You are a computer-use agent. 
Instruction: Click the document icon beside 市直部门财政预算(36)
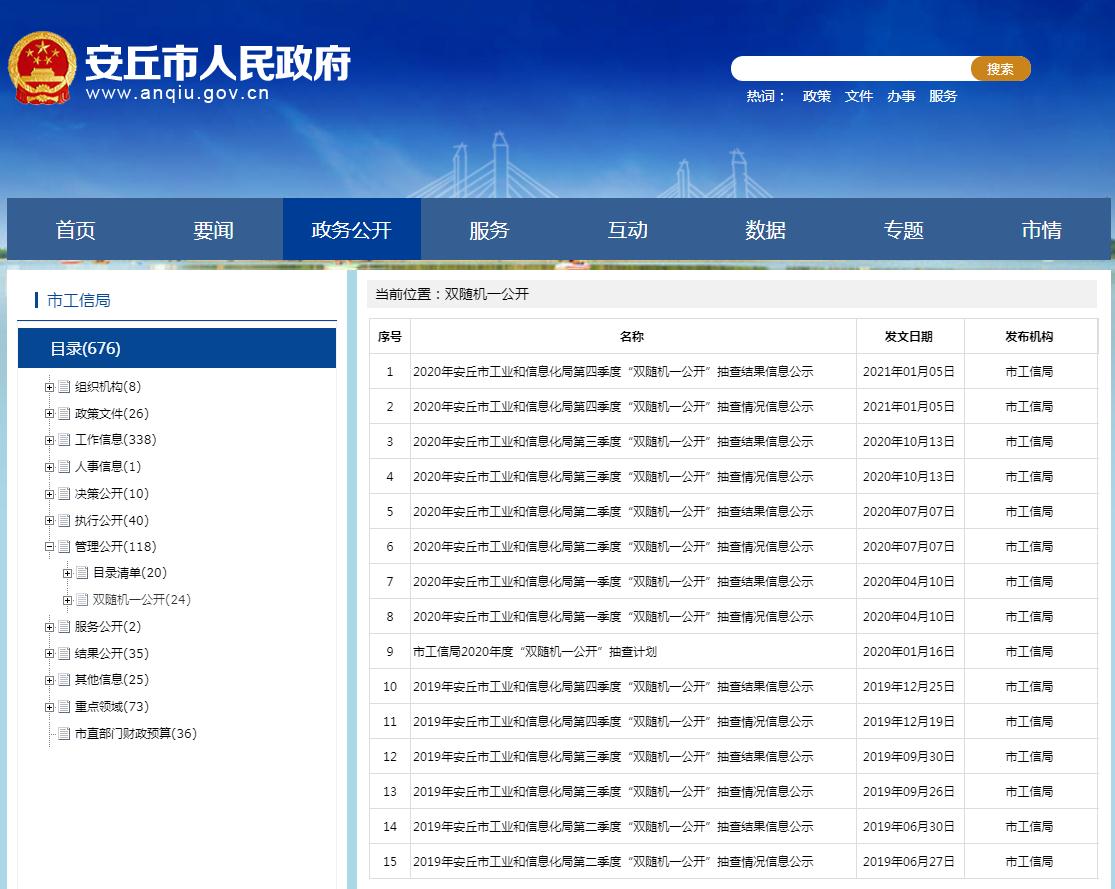click(x=64, y=734)
